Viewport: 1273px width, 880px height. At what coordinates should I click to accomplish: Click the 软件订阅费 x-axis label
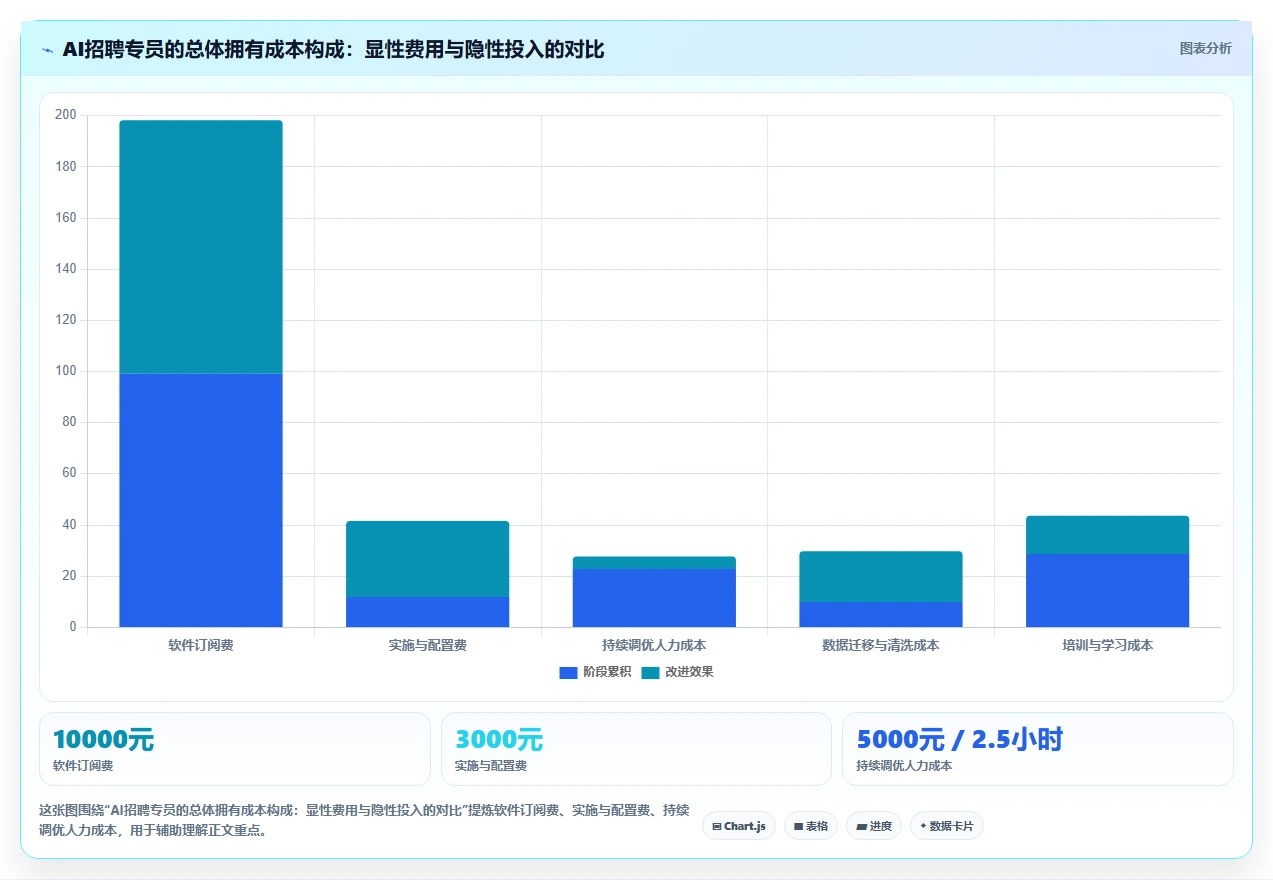tap(201, 645)
